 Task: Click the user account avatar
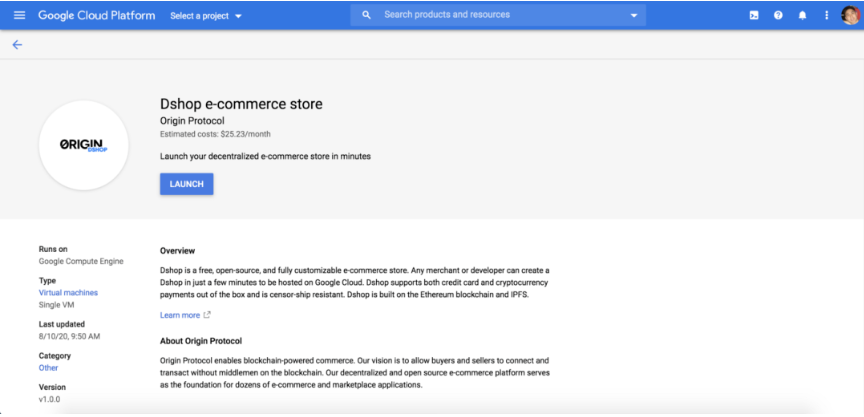[850, 15]
